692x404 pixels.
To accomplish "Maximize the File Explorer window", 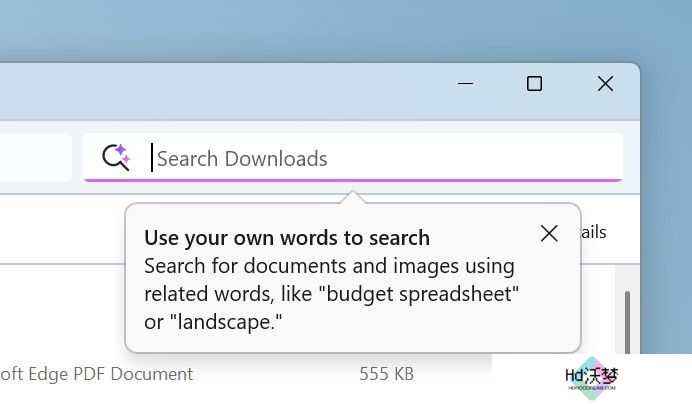I will pyautogui.click(x=534, y=83).
